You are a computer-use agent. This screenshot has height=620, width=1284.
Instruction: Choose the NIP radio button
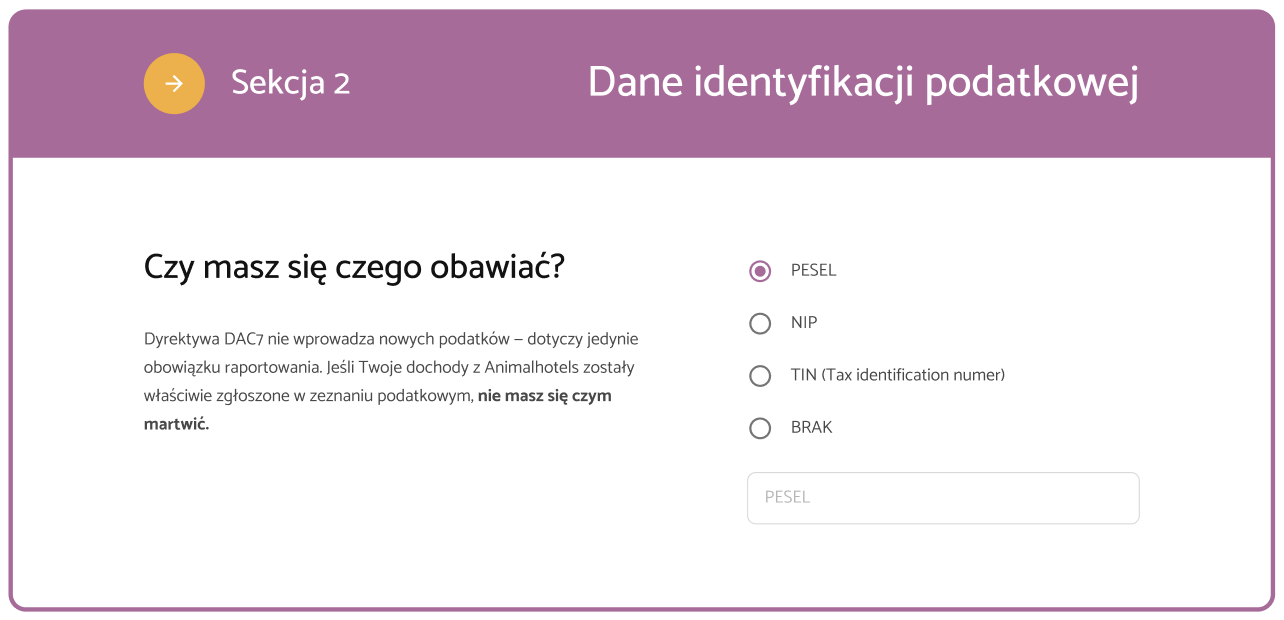(x=760, y=323)
